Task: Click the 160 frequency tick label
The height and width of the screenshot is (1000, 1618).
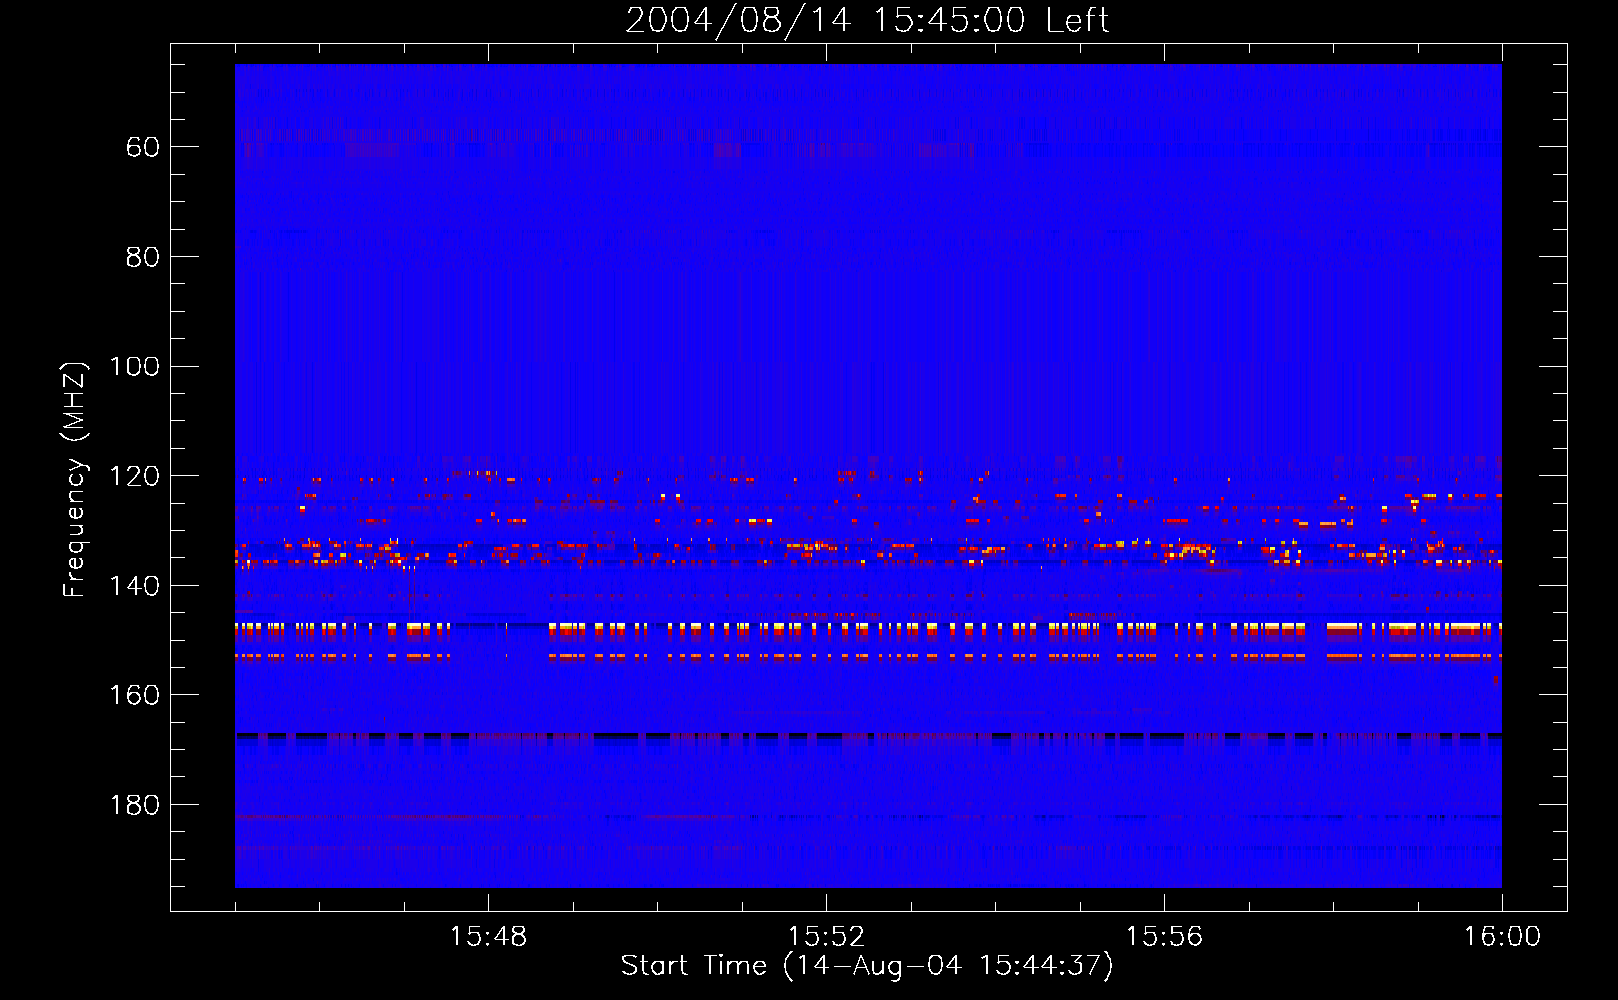Action: pos(134,695)
